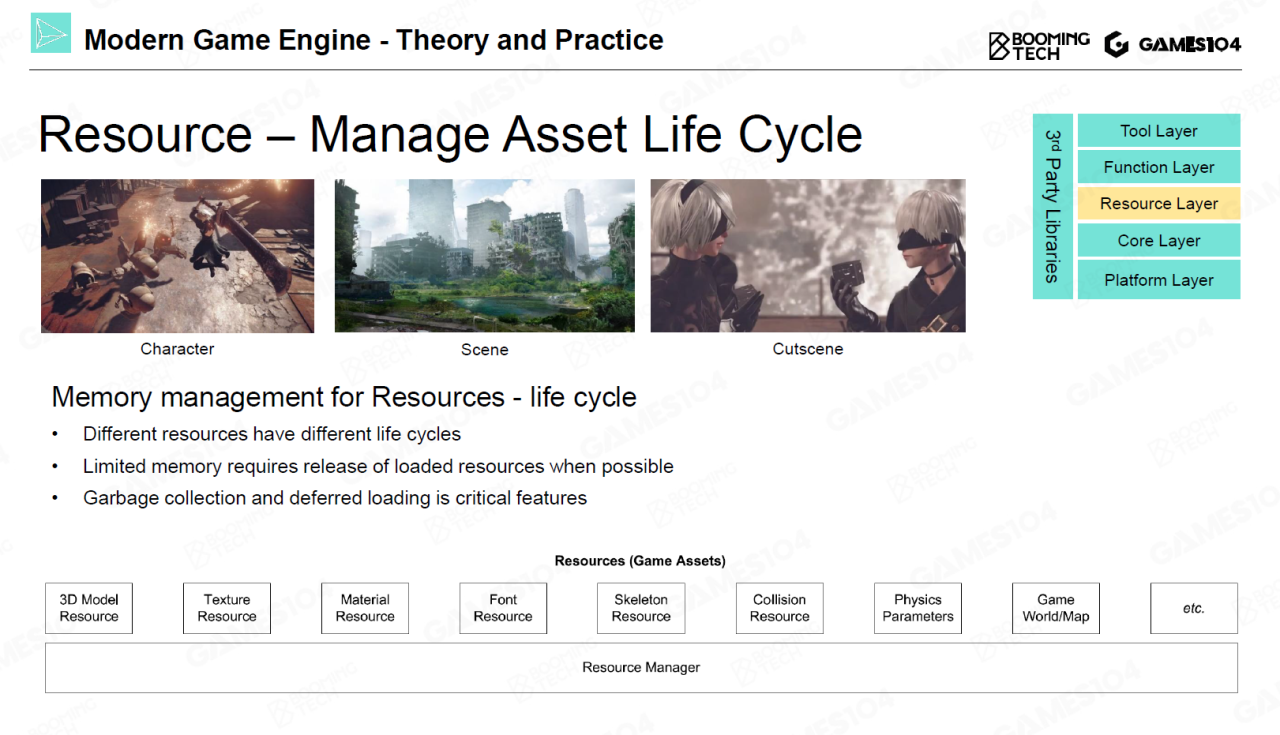Screen dimensions: 1280x735
Task: Click the Font Resource box
Action: coord(503,608)
